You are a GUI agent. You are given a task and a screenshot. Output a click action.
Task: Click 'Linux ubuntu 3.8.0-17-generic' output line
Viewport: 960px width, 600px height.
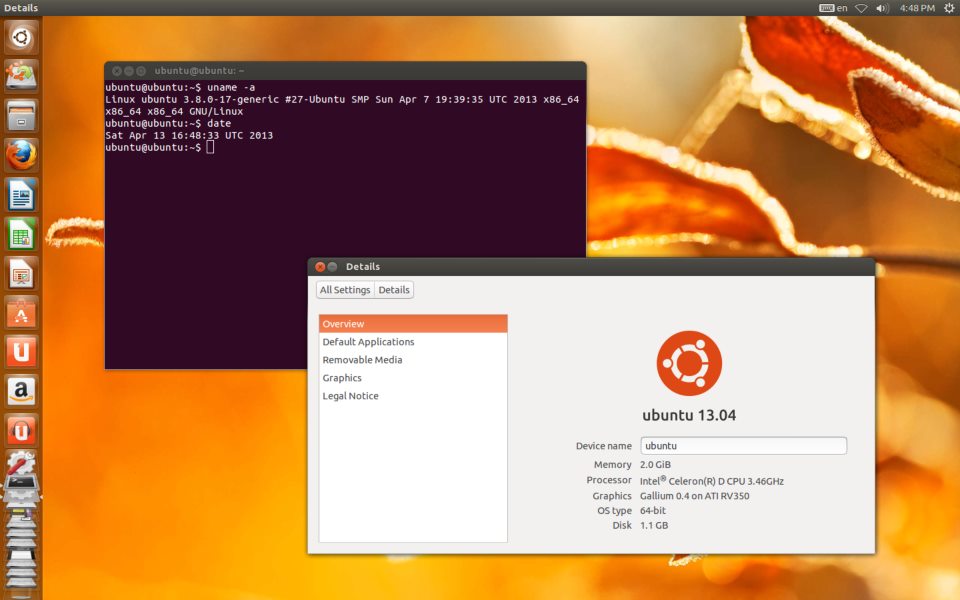coord(342,99)
